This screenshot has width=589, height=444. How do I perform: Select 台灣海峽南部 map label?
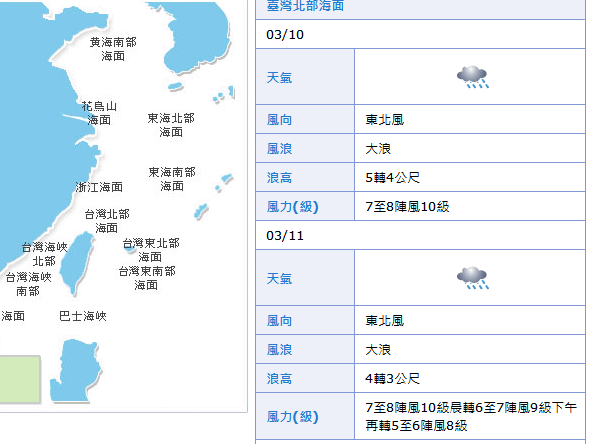[x=29, y=284]
